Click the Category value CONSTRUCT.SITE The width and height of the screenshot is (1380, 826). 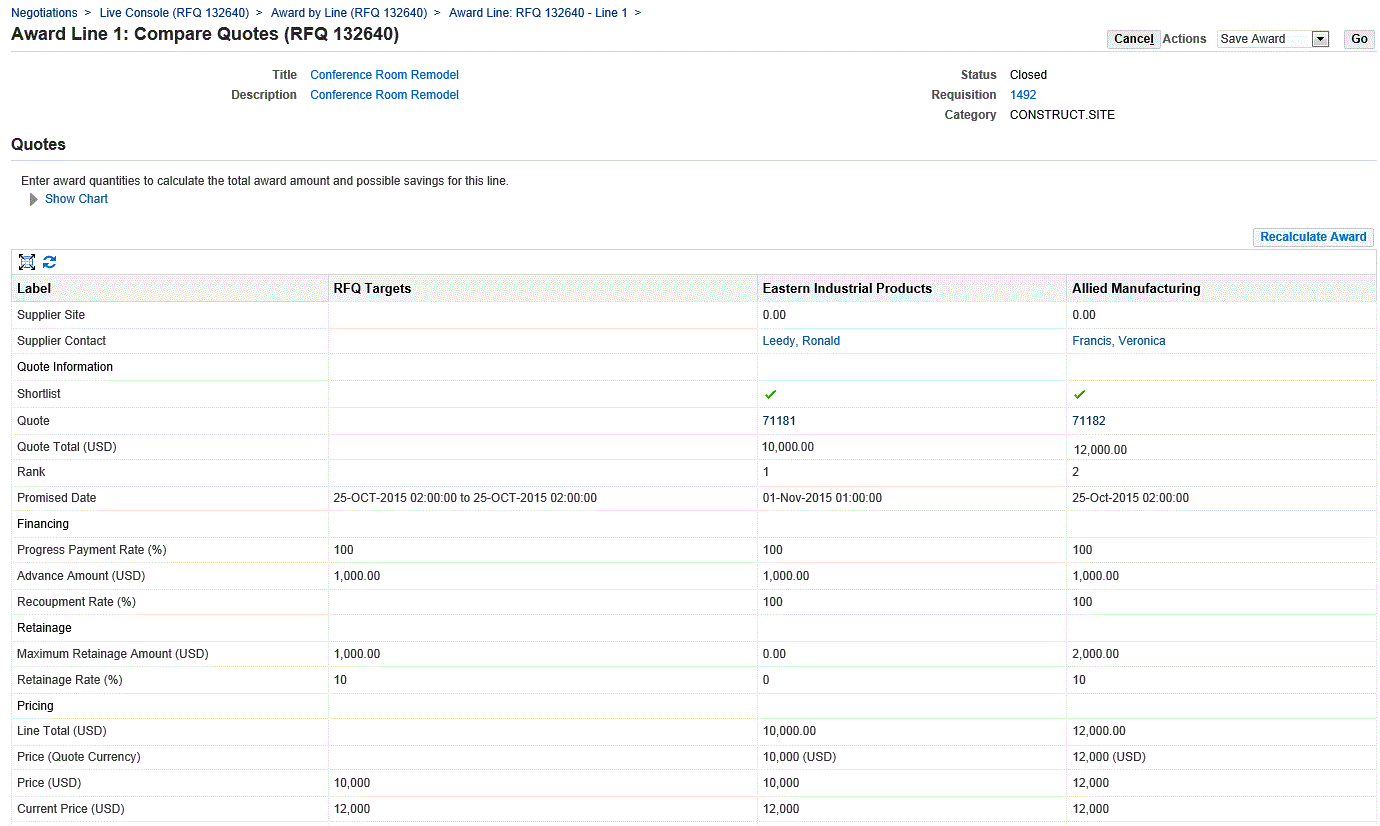tap(1062, 115)
